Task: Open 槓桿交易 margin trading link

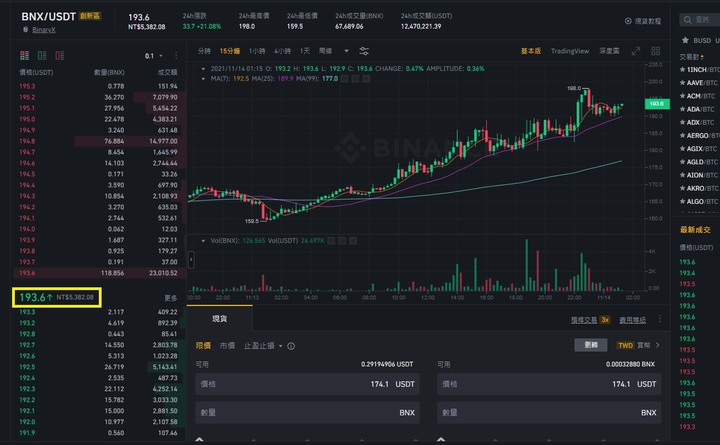Action: [584, 320]
